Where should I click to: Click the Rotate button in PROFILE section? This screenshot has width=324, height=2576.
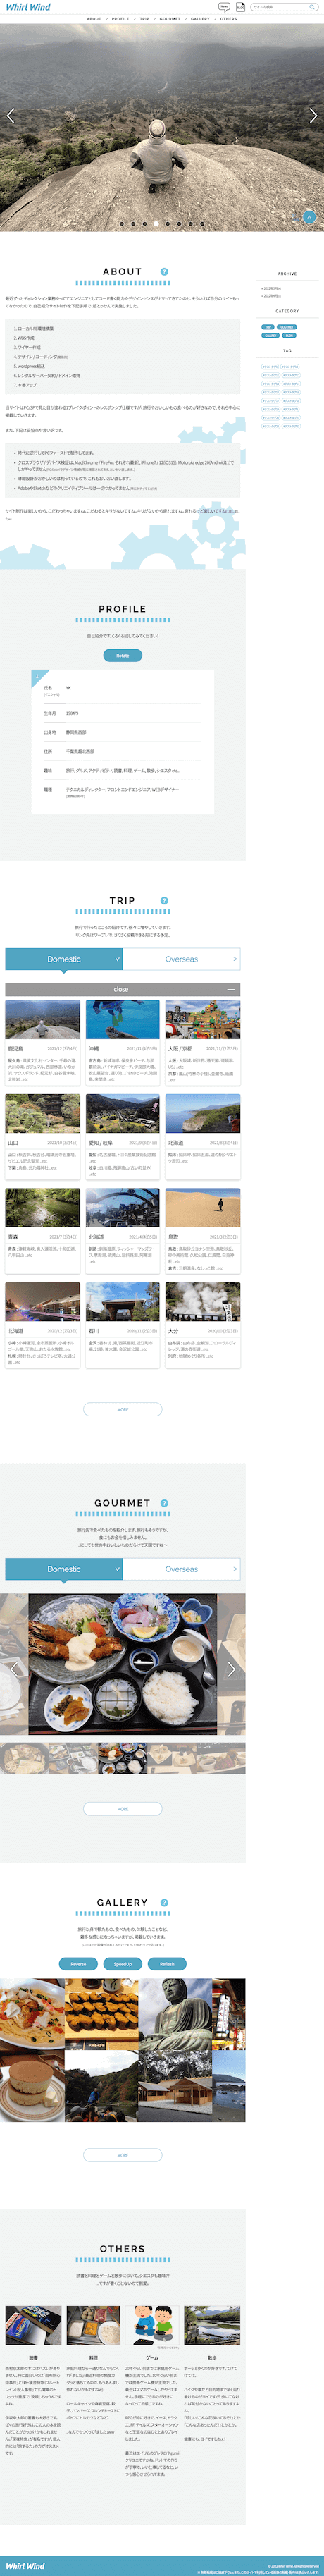click(122, 655)
